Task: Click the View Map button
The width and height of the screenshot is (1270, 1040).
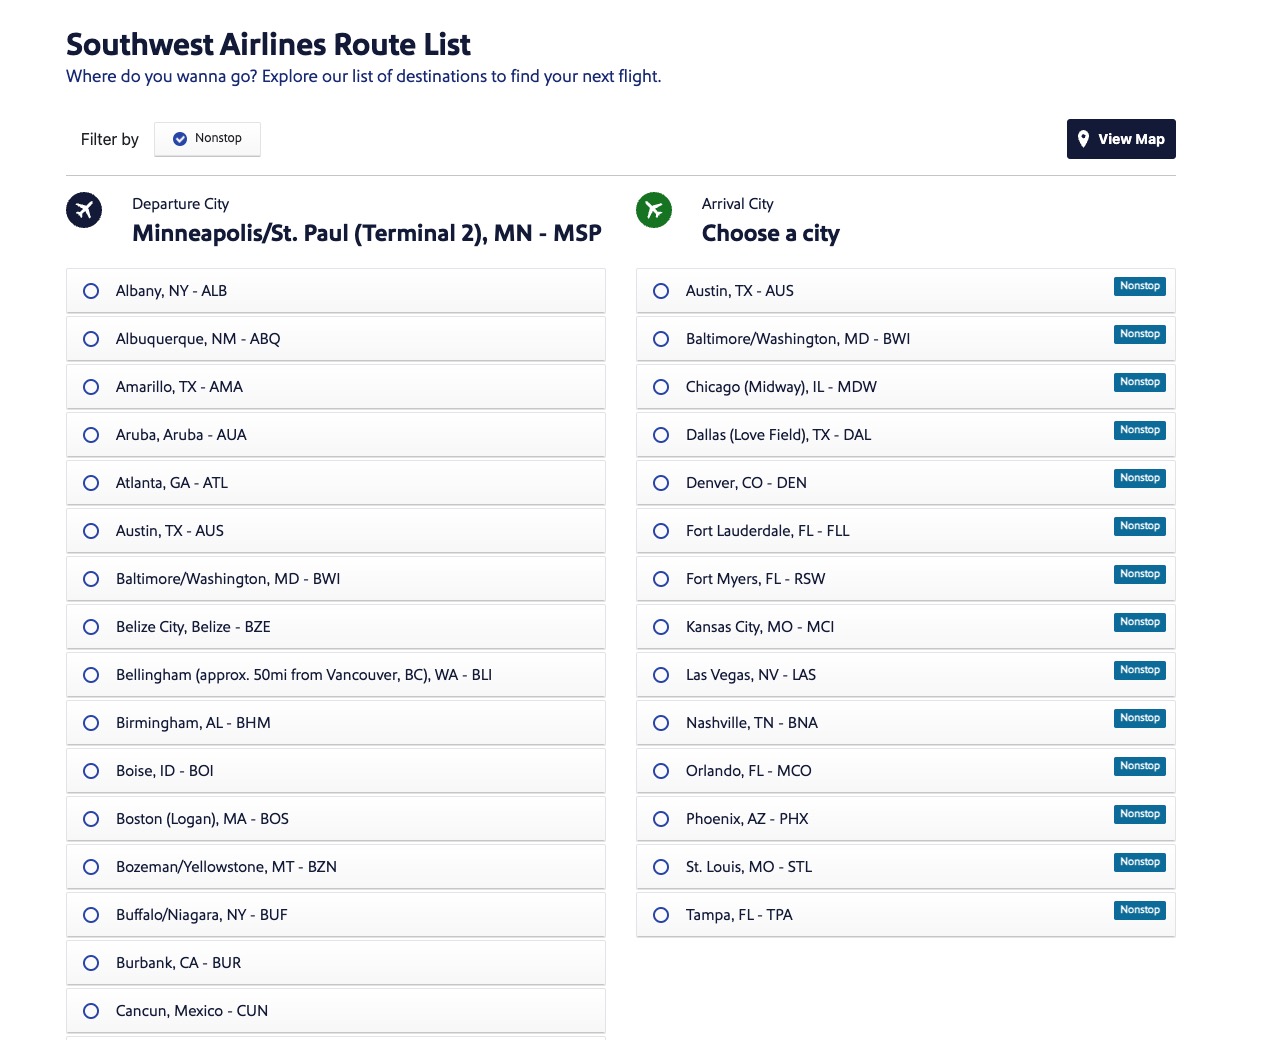Action: click(1121, 139)
